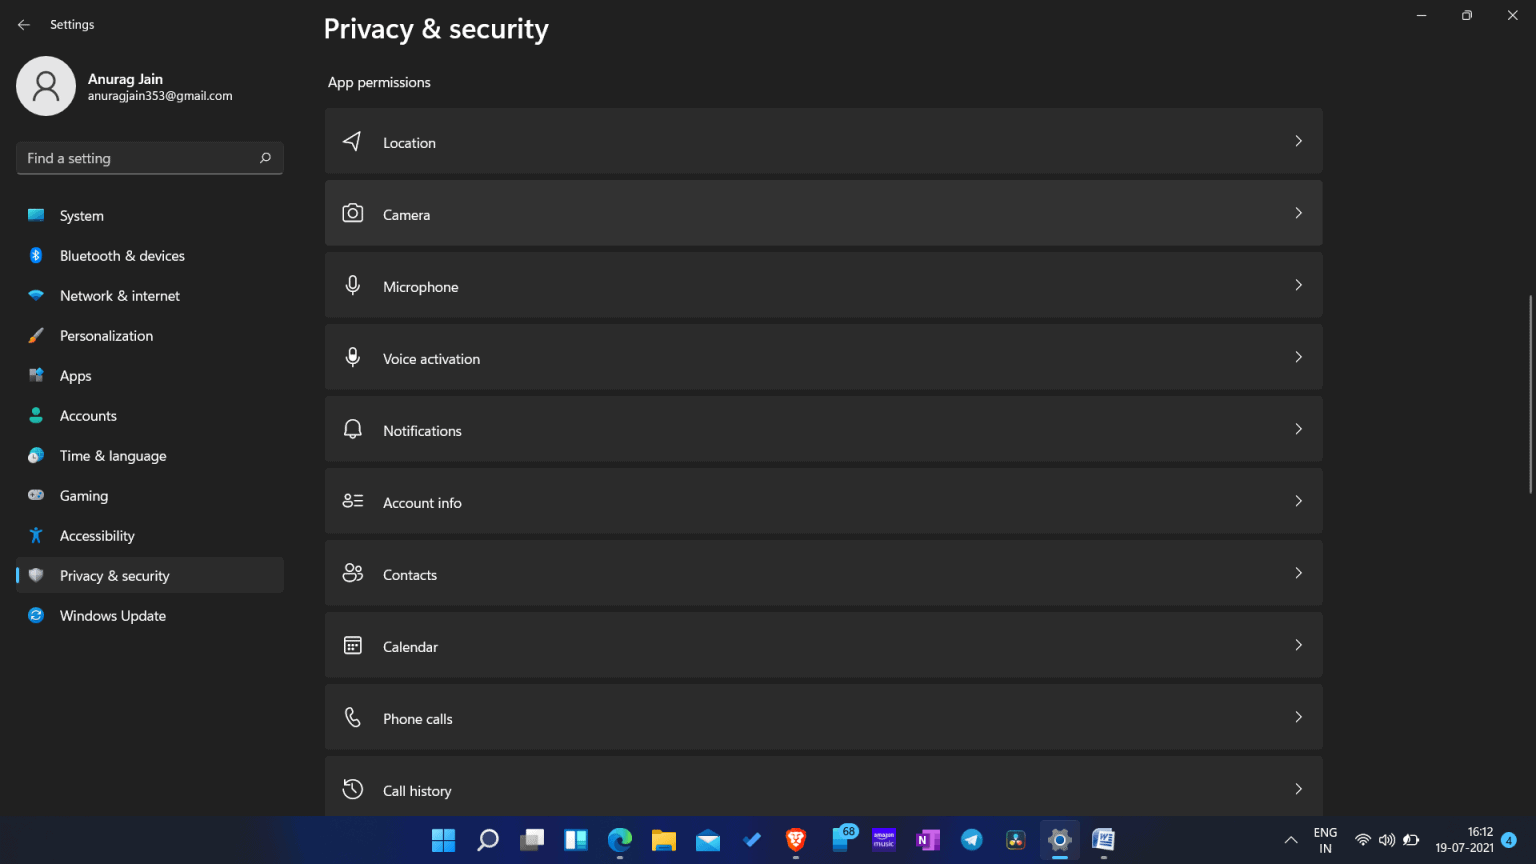The image size is (1536, 864).
Task: Expand the Notifications row chevron
Action: tap(1298, 429)
